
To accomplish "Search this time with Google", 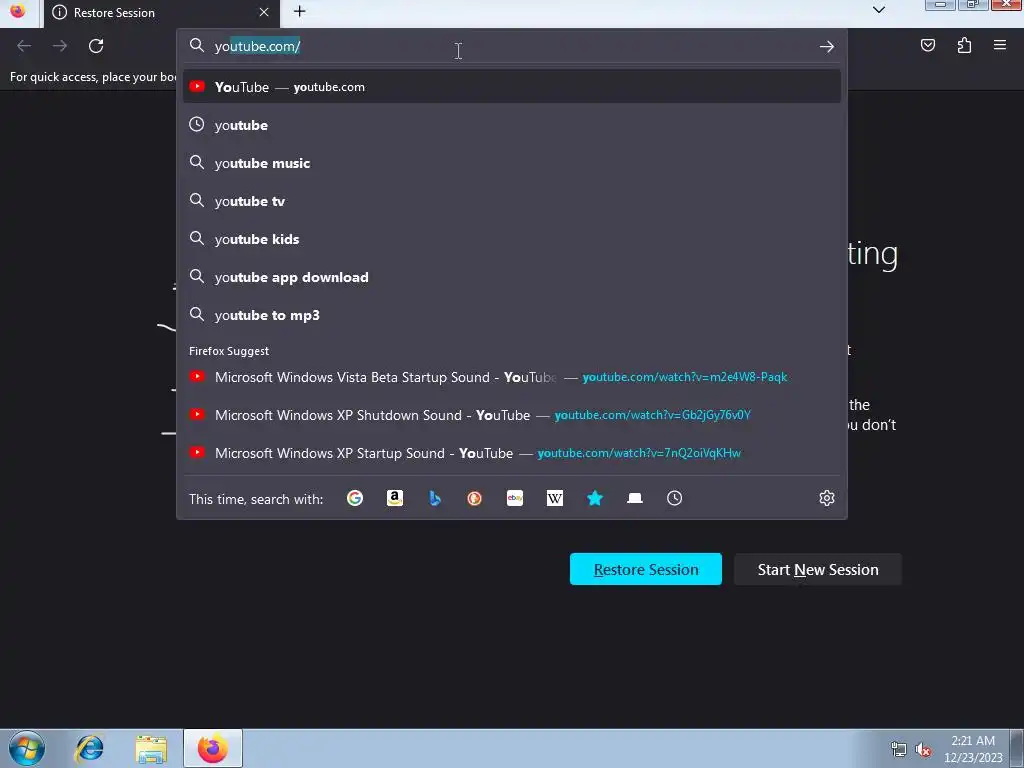I will (355, 498).
